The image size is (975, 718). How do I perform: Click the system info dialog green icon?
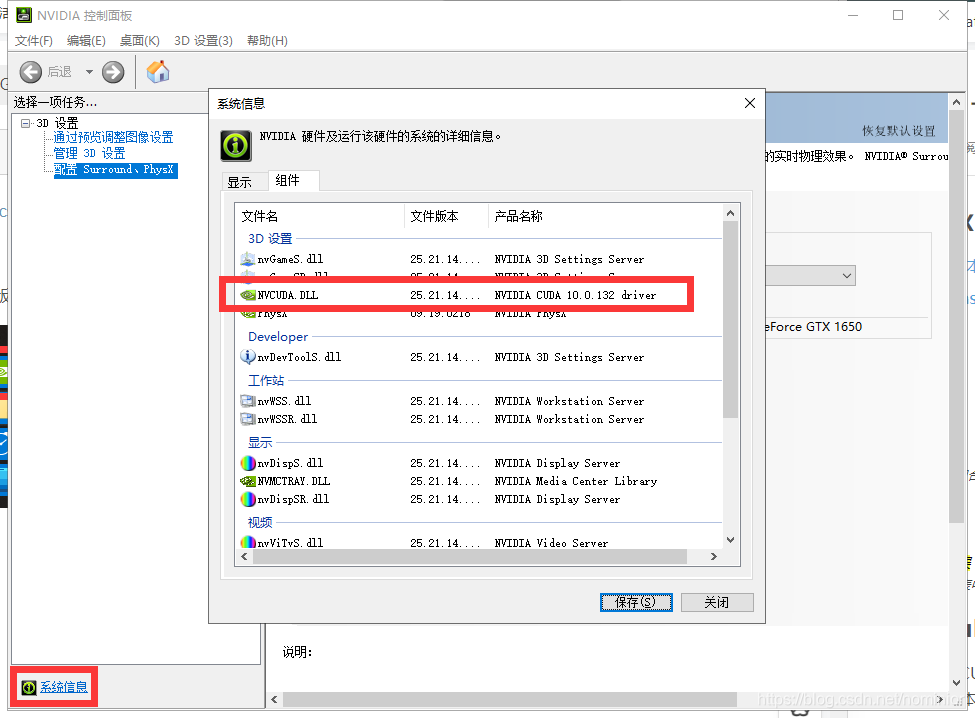[x=236, y=146]
